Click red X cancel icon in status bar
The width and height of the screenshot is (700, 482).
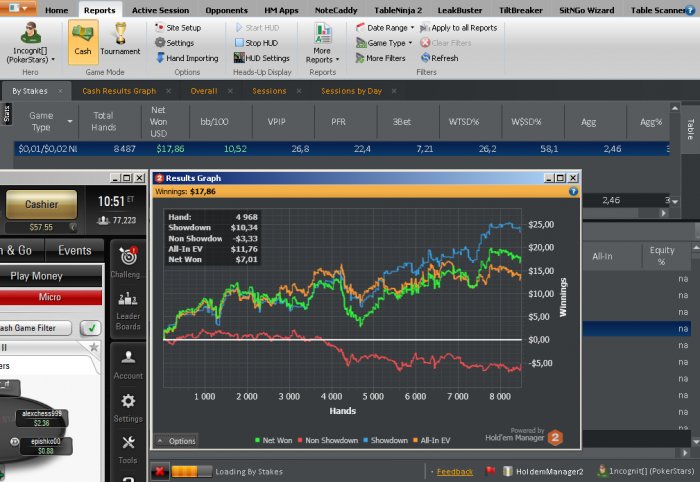(159, 471)
